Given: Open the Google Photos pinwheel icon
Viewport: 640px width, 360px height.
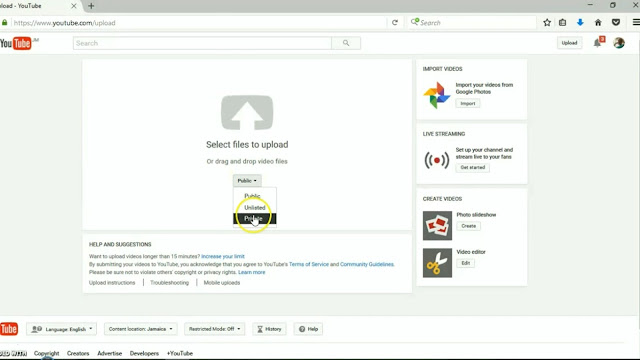Looking at the screenshot, I should pyautogui.click(x=437, y=95).
